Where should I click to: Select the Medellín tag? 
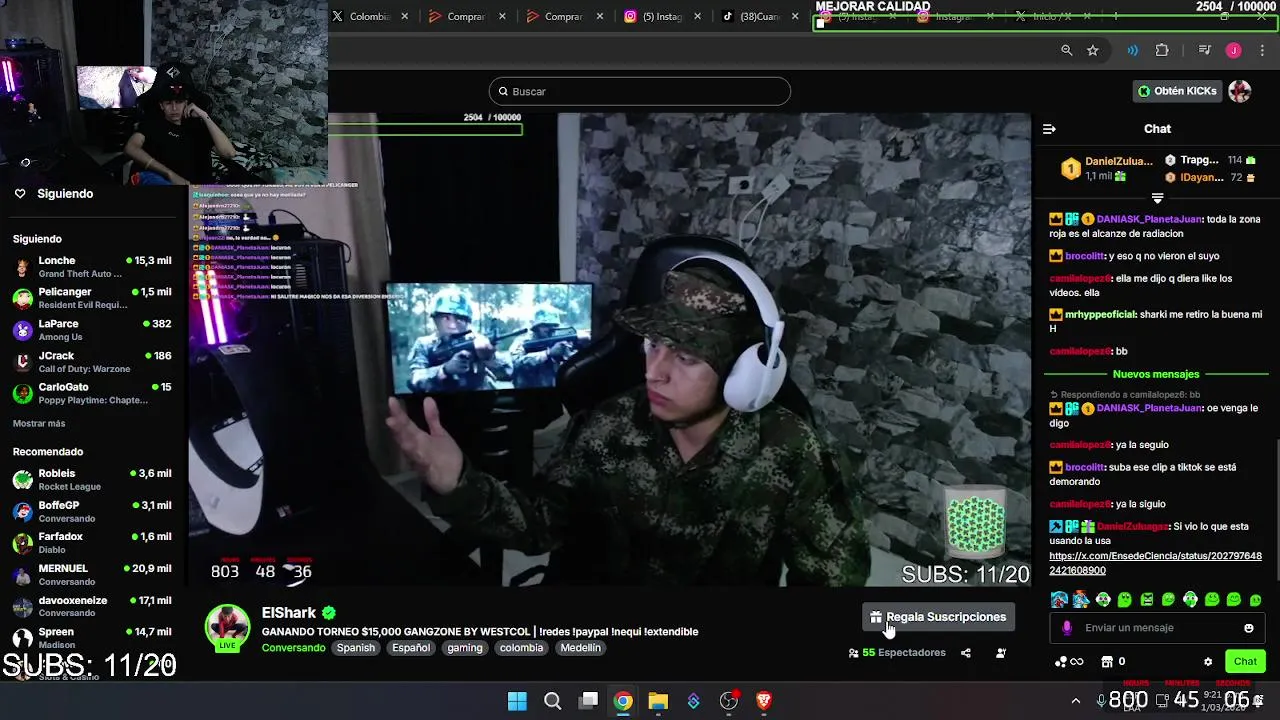click(581, 648)
